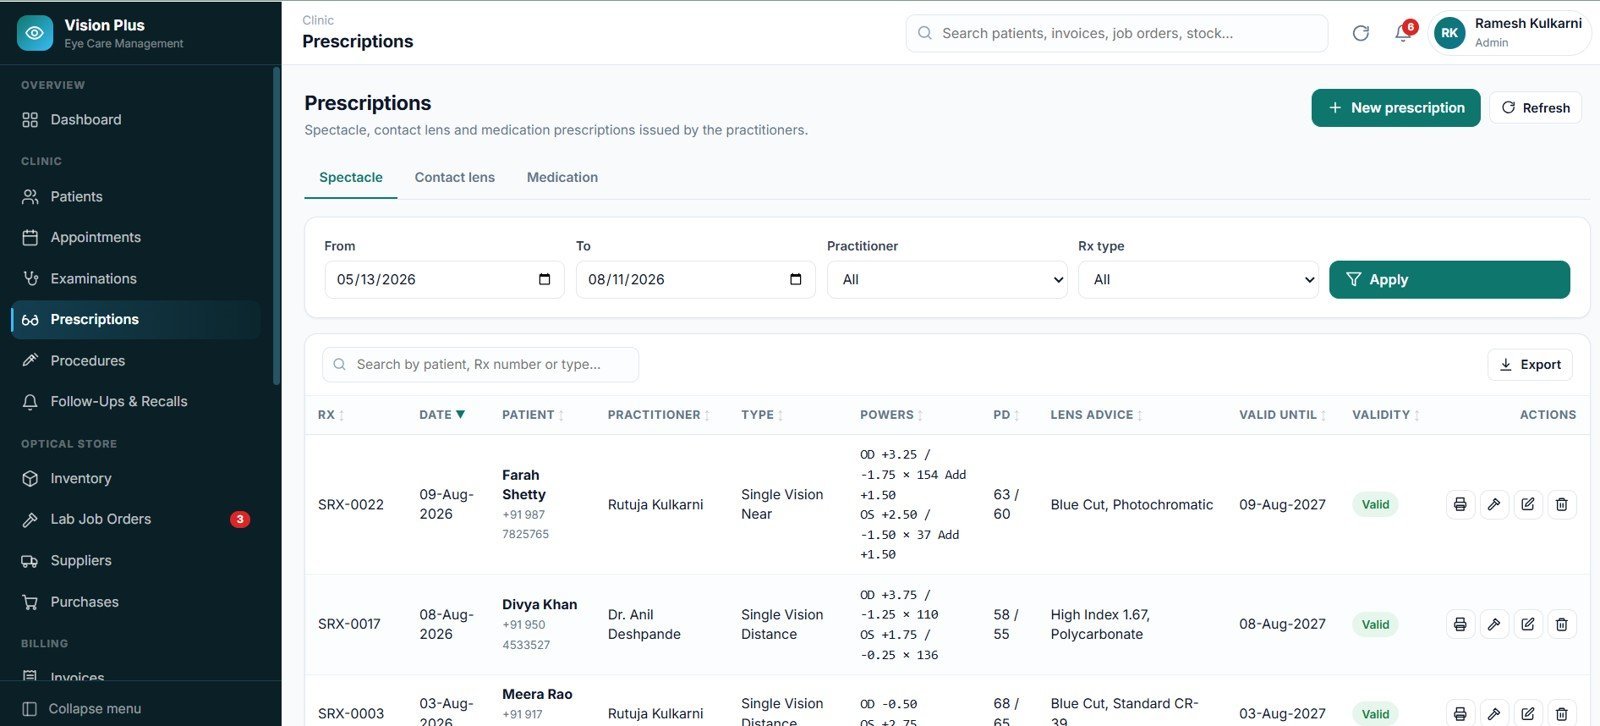This screenshot has height=726, width=1600.
Task: Sort table by Practitioner column
Action: tap(659, 415)
